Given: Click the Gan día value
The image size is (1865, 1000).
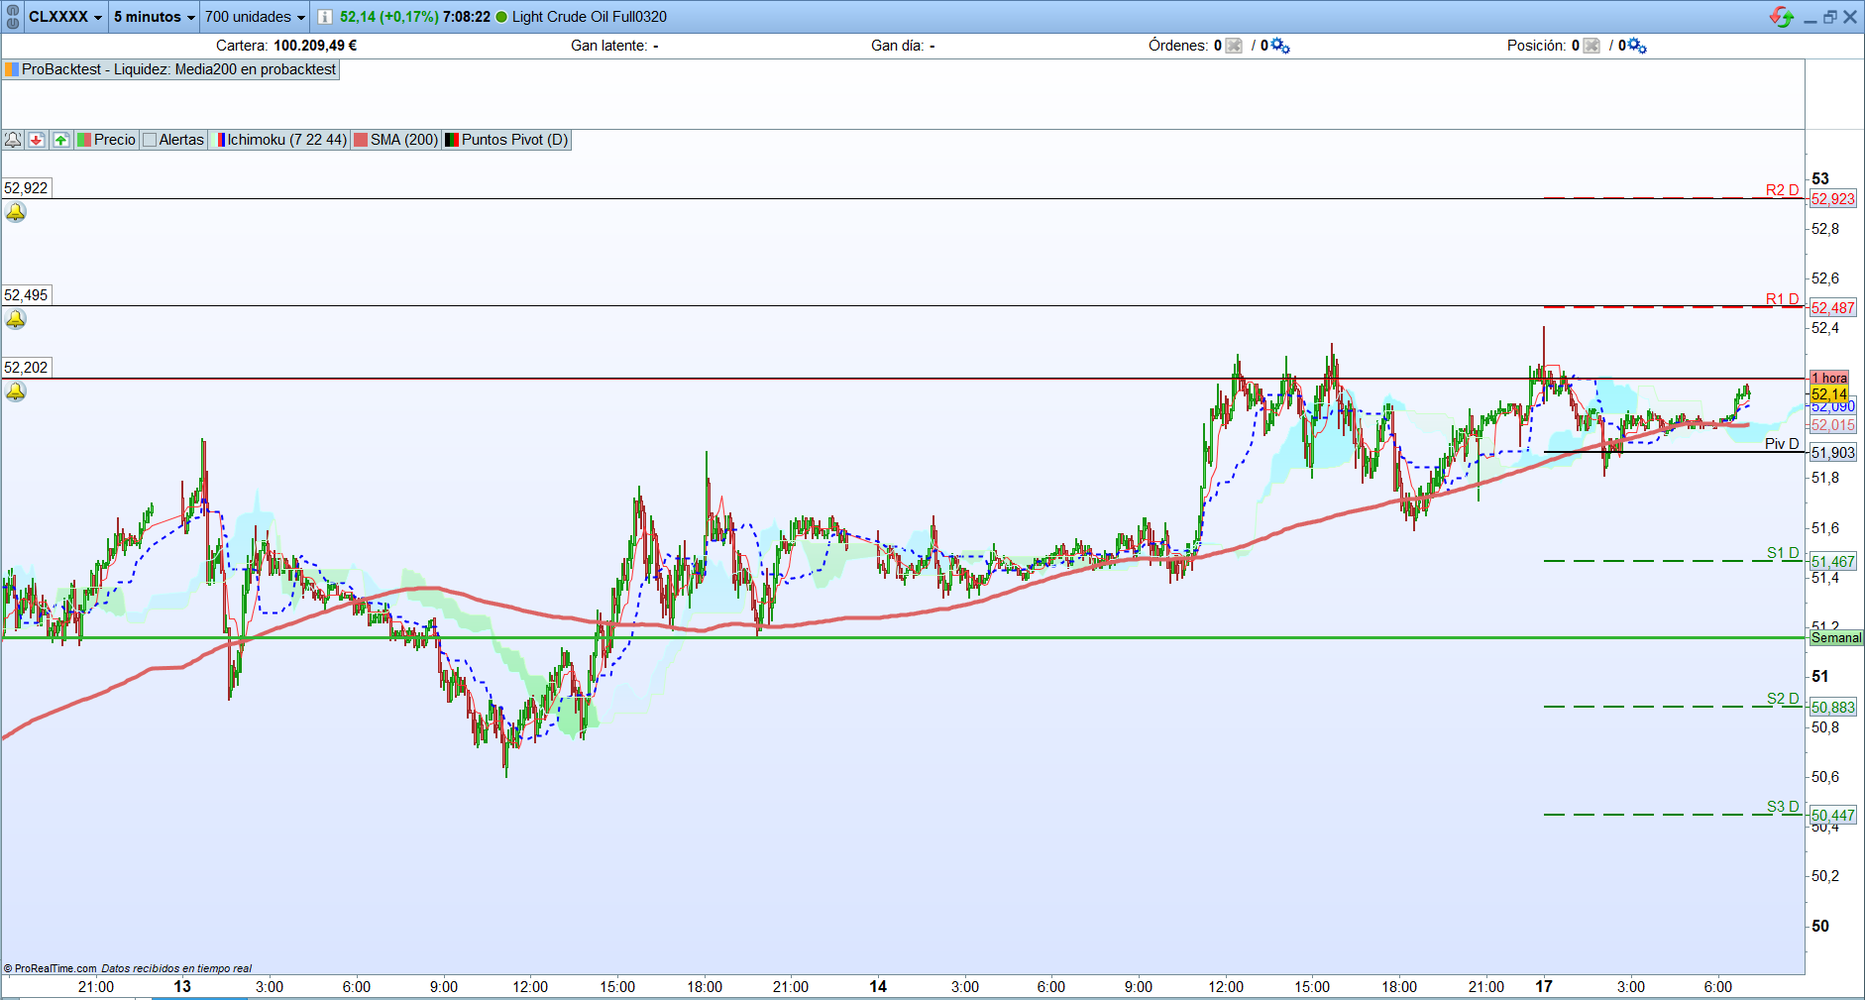Looking at the screenshot, I should [x=932, y=46].
